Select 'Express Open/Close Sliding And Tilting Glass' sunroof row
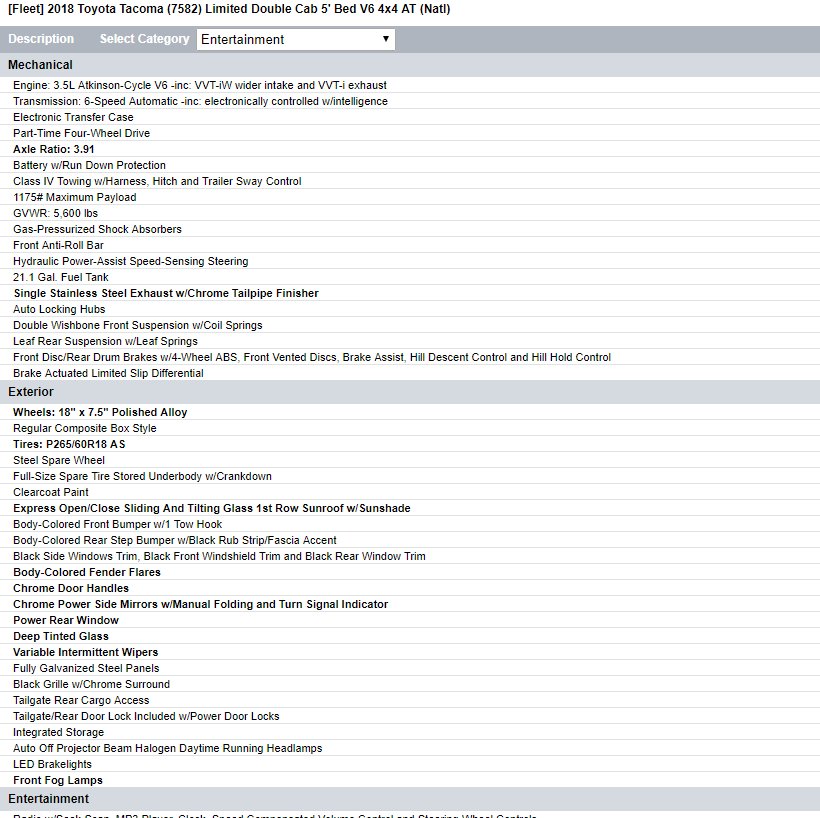 [x=410, y=508]
